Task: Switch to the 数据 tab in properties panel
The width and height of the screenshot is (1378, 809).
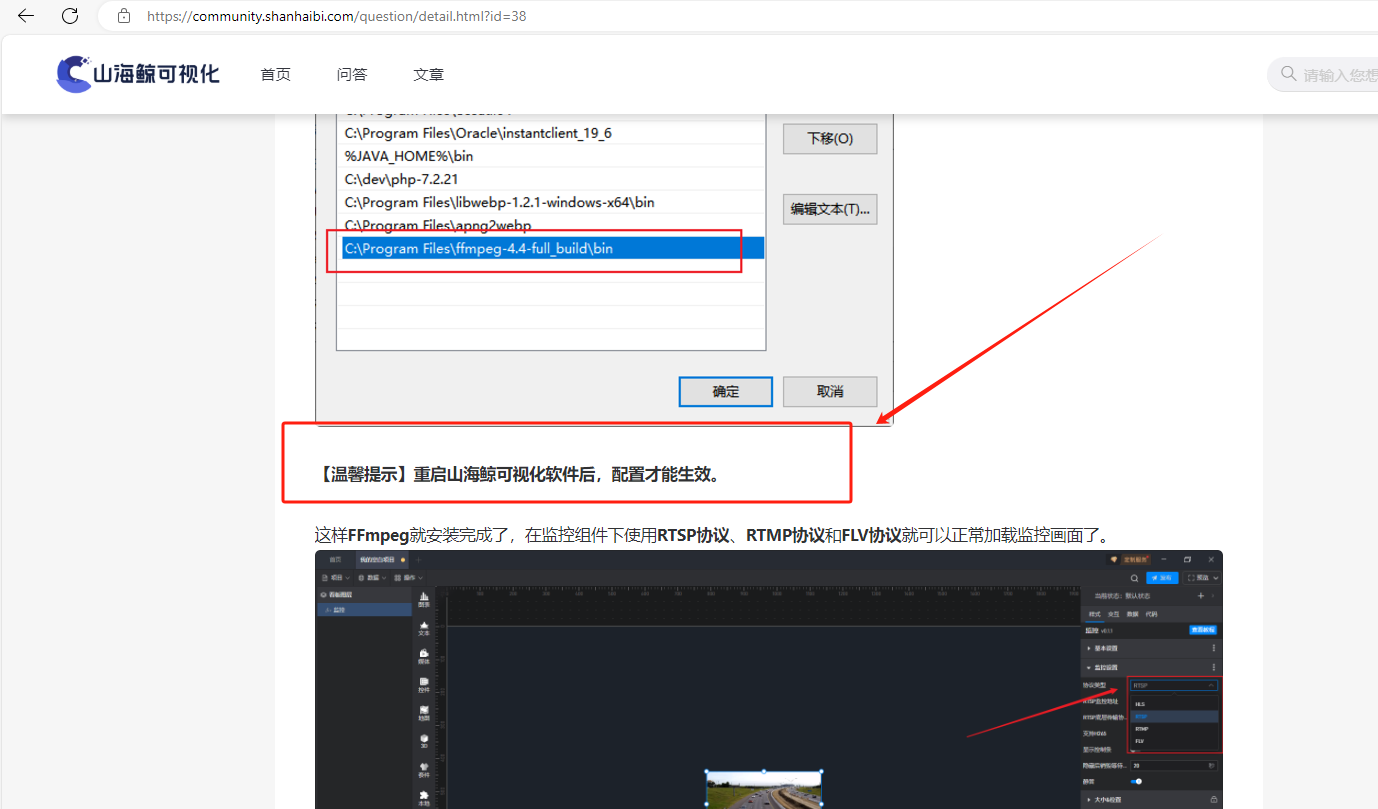Action: [x=1132, y=614]
